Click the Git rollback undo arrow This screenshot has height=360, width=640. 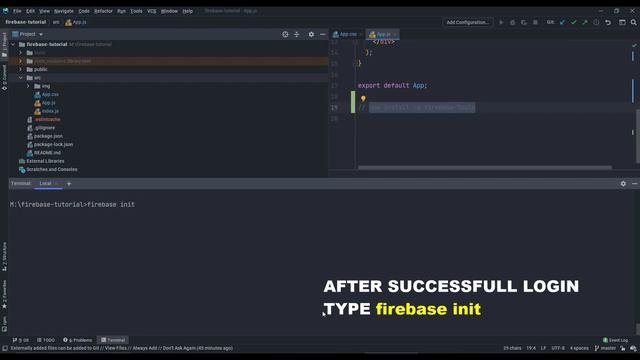tap(608, 22)
